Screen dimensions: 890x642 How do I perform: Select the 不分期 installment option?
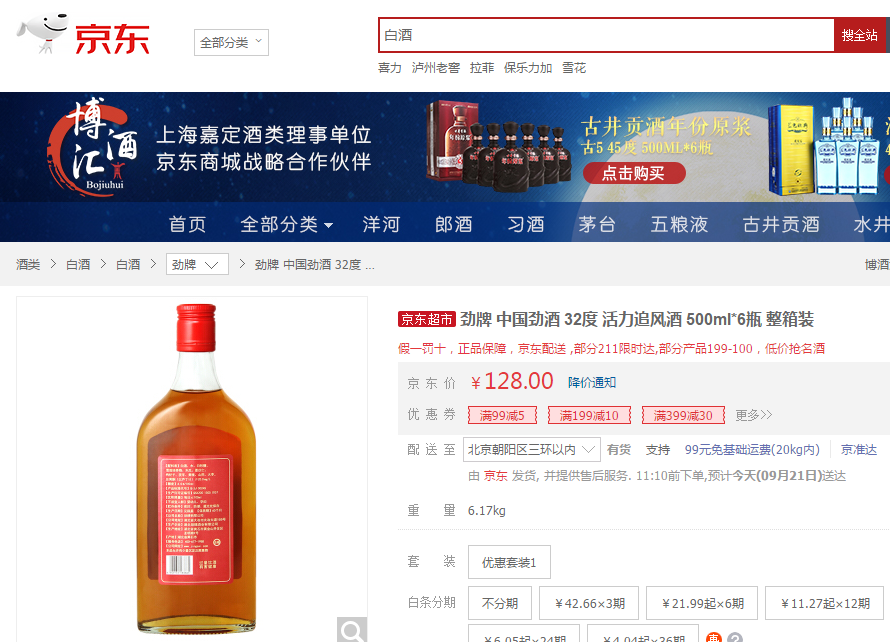click(499, 603)
